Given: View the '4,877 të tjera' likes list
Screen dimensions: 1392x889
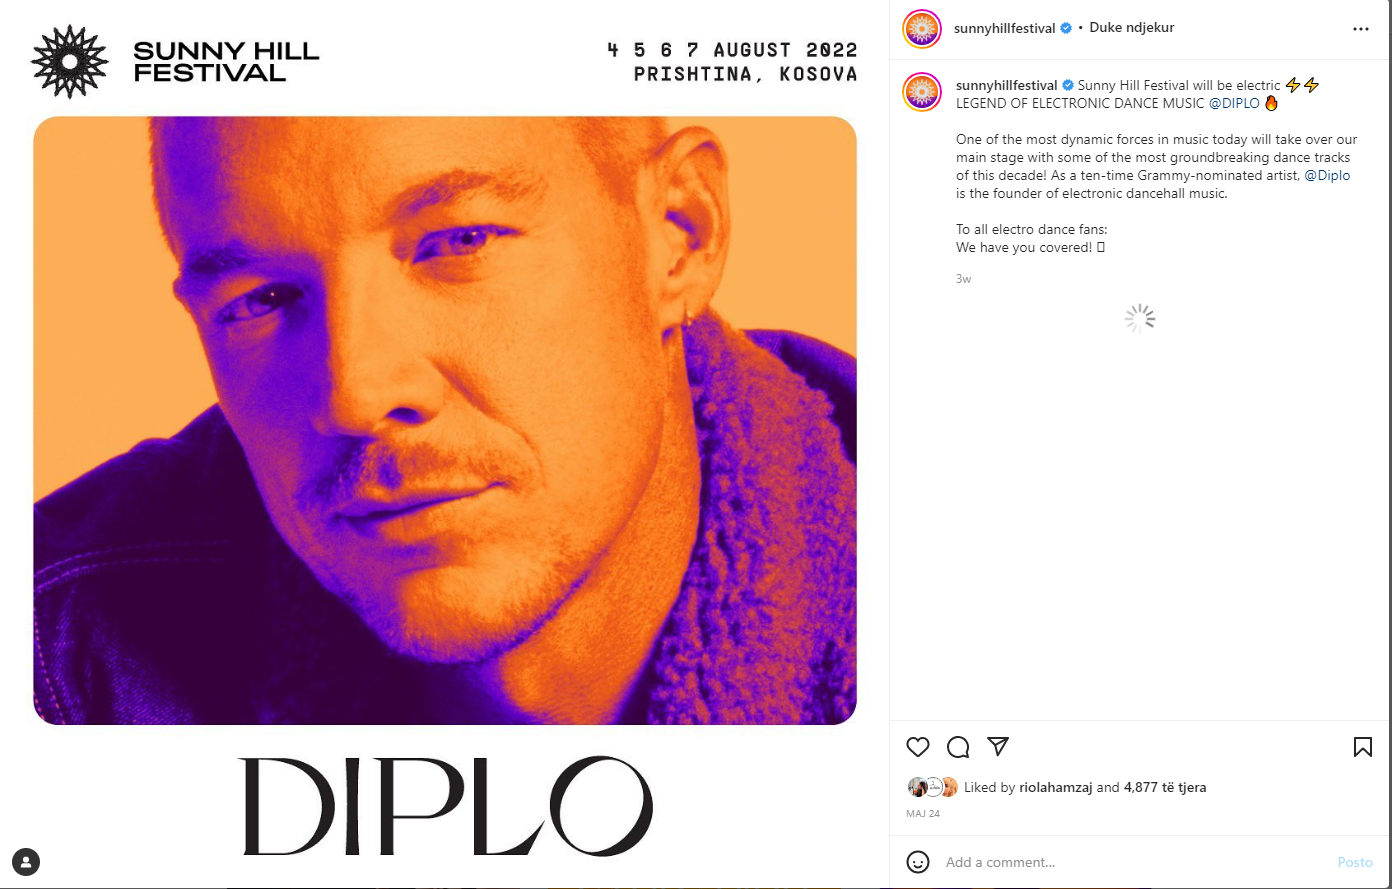Looking at the screenshot, I should pyautogui.click(x=1165, y=787).
